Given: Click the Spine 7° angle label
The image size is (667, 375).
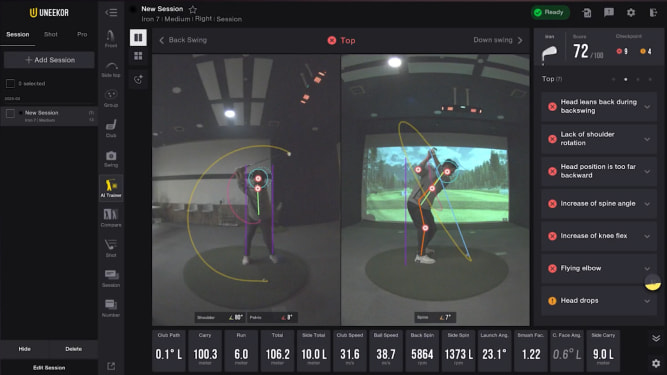Looking at the screenshot, I should click(435, 317).
